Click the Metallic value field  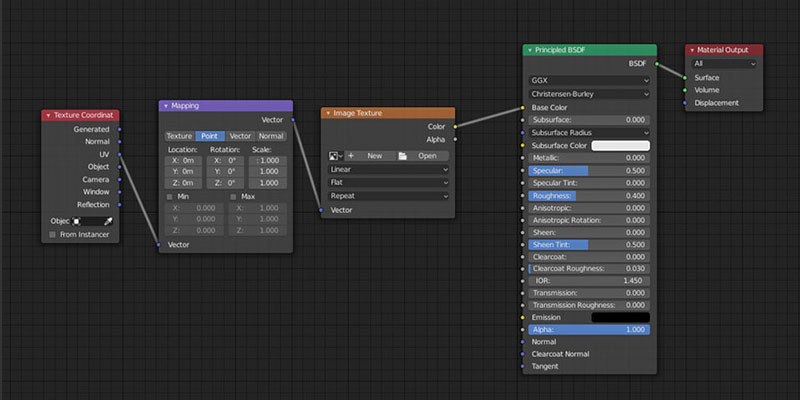(589, 158)
